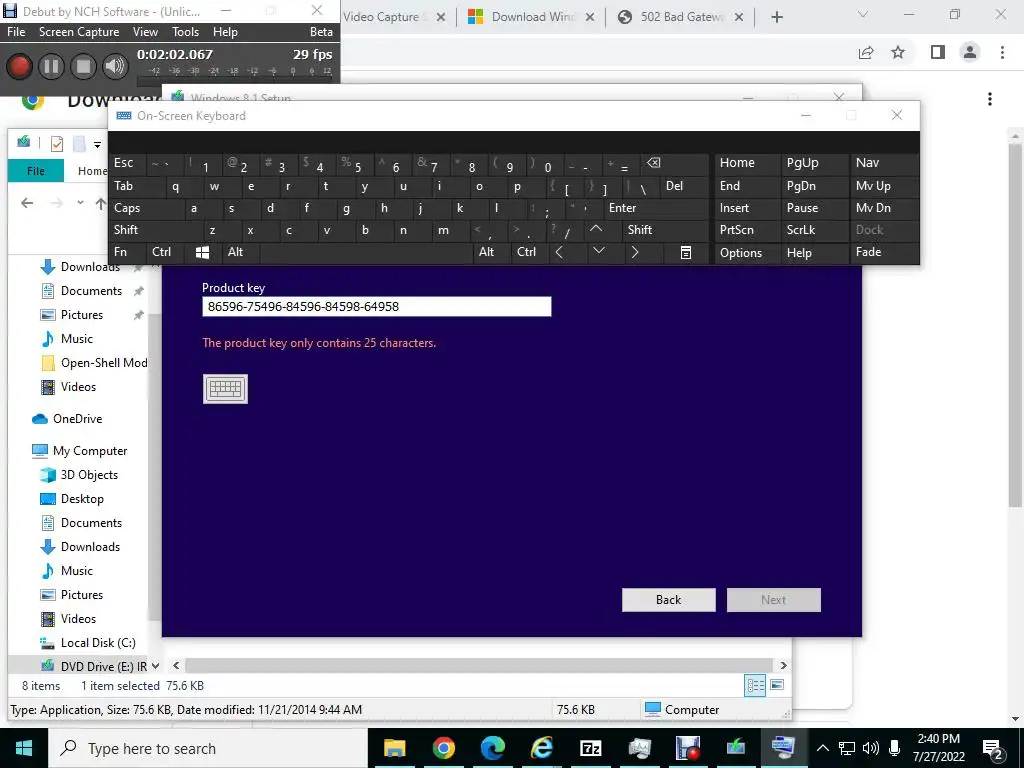Viewport: 1024px width, 768px height.
Task: Pause the Debut recording
Action: click(51, 66)
